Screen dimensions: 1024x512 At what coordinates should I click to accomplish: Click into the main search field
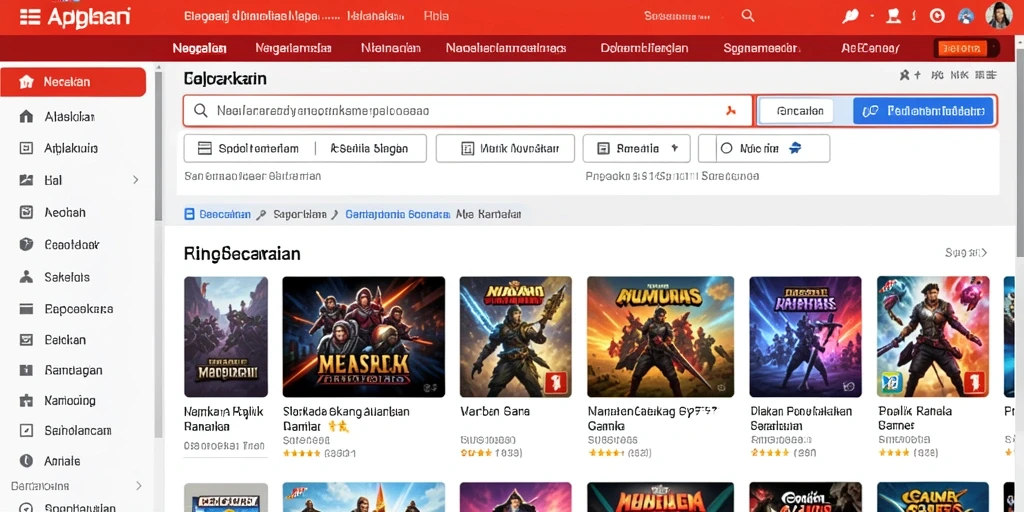(x=468, y=111)
